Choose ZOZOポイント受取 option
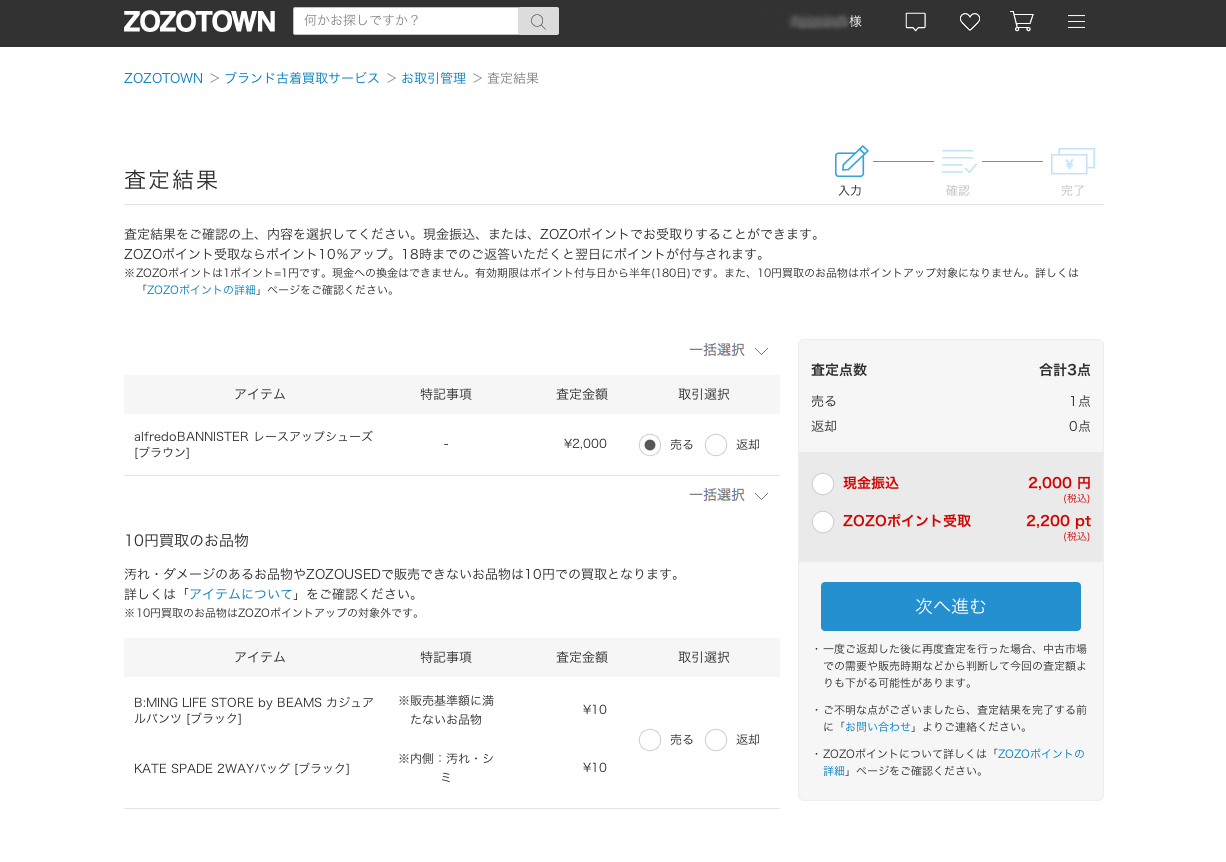This screenshot has width=1226, height=862. point(823,522)
